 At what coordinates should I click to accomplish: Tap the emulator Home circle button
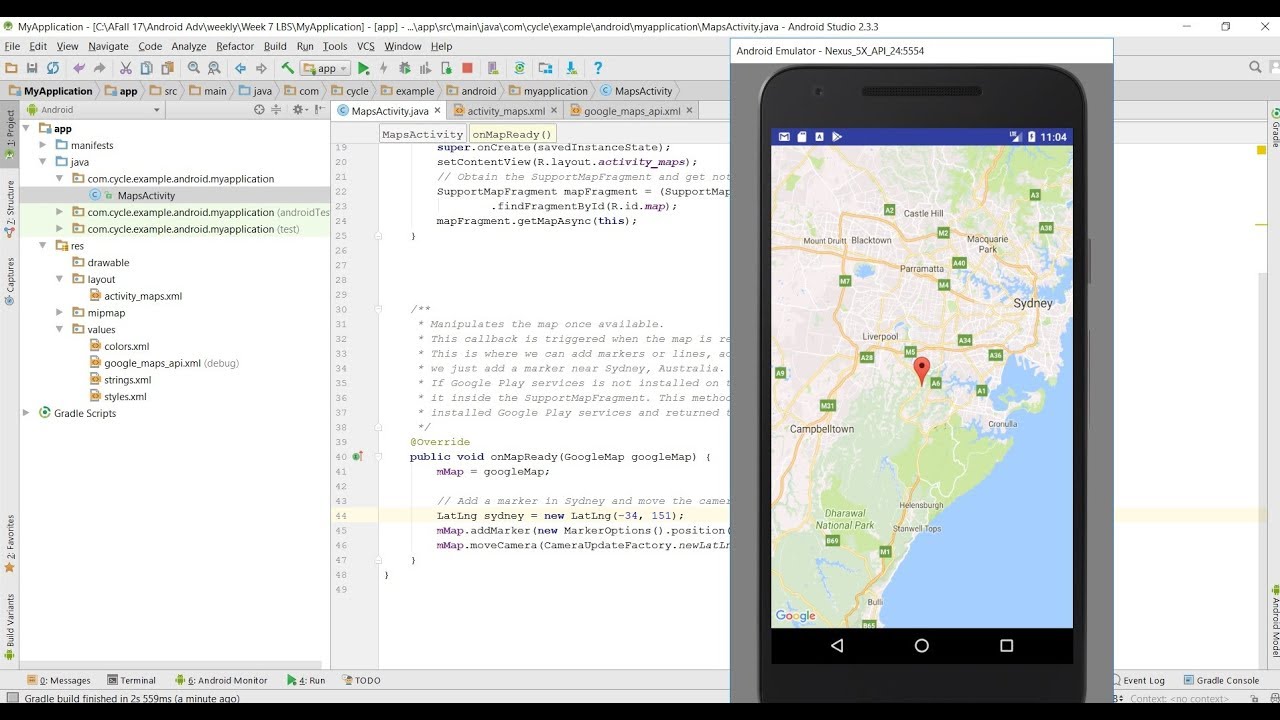click(x=921, y=646)
